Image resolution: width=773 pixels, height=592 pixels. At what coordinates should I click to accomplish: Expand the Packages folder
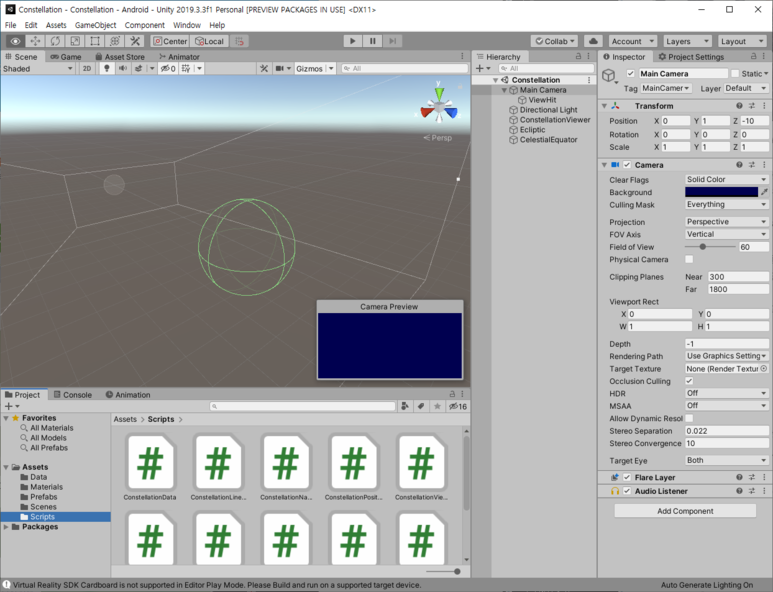tap(6, 526)
